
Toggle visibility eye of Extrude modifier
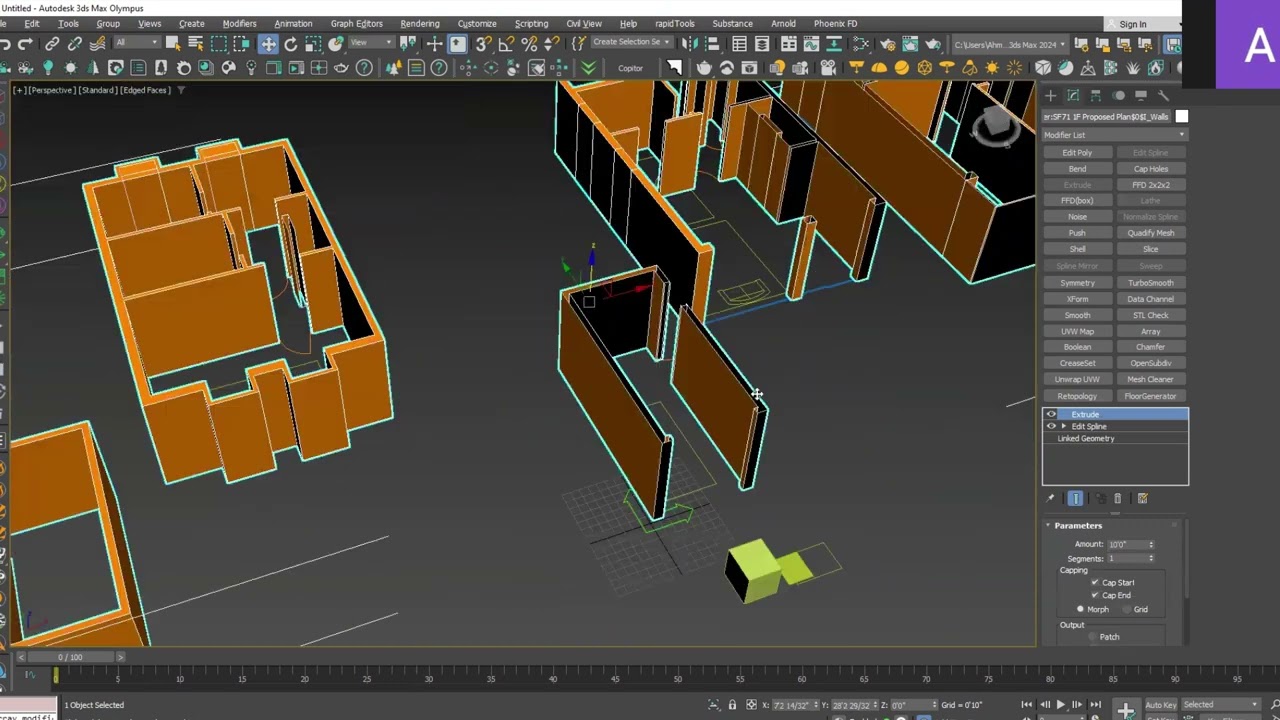pyautogui.click(x=1051, y=414)
